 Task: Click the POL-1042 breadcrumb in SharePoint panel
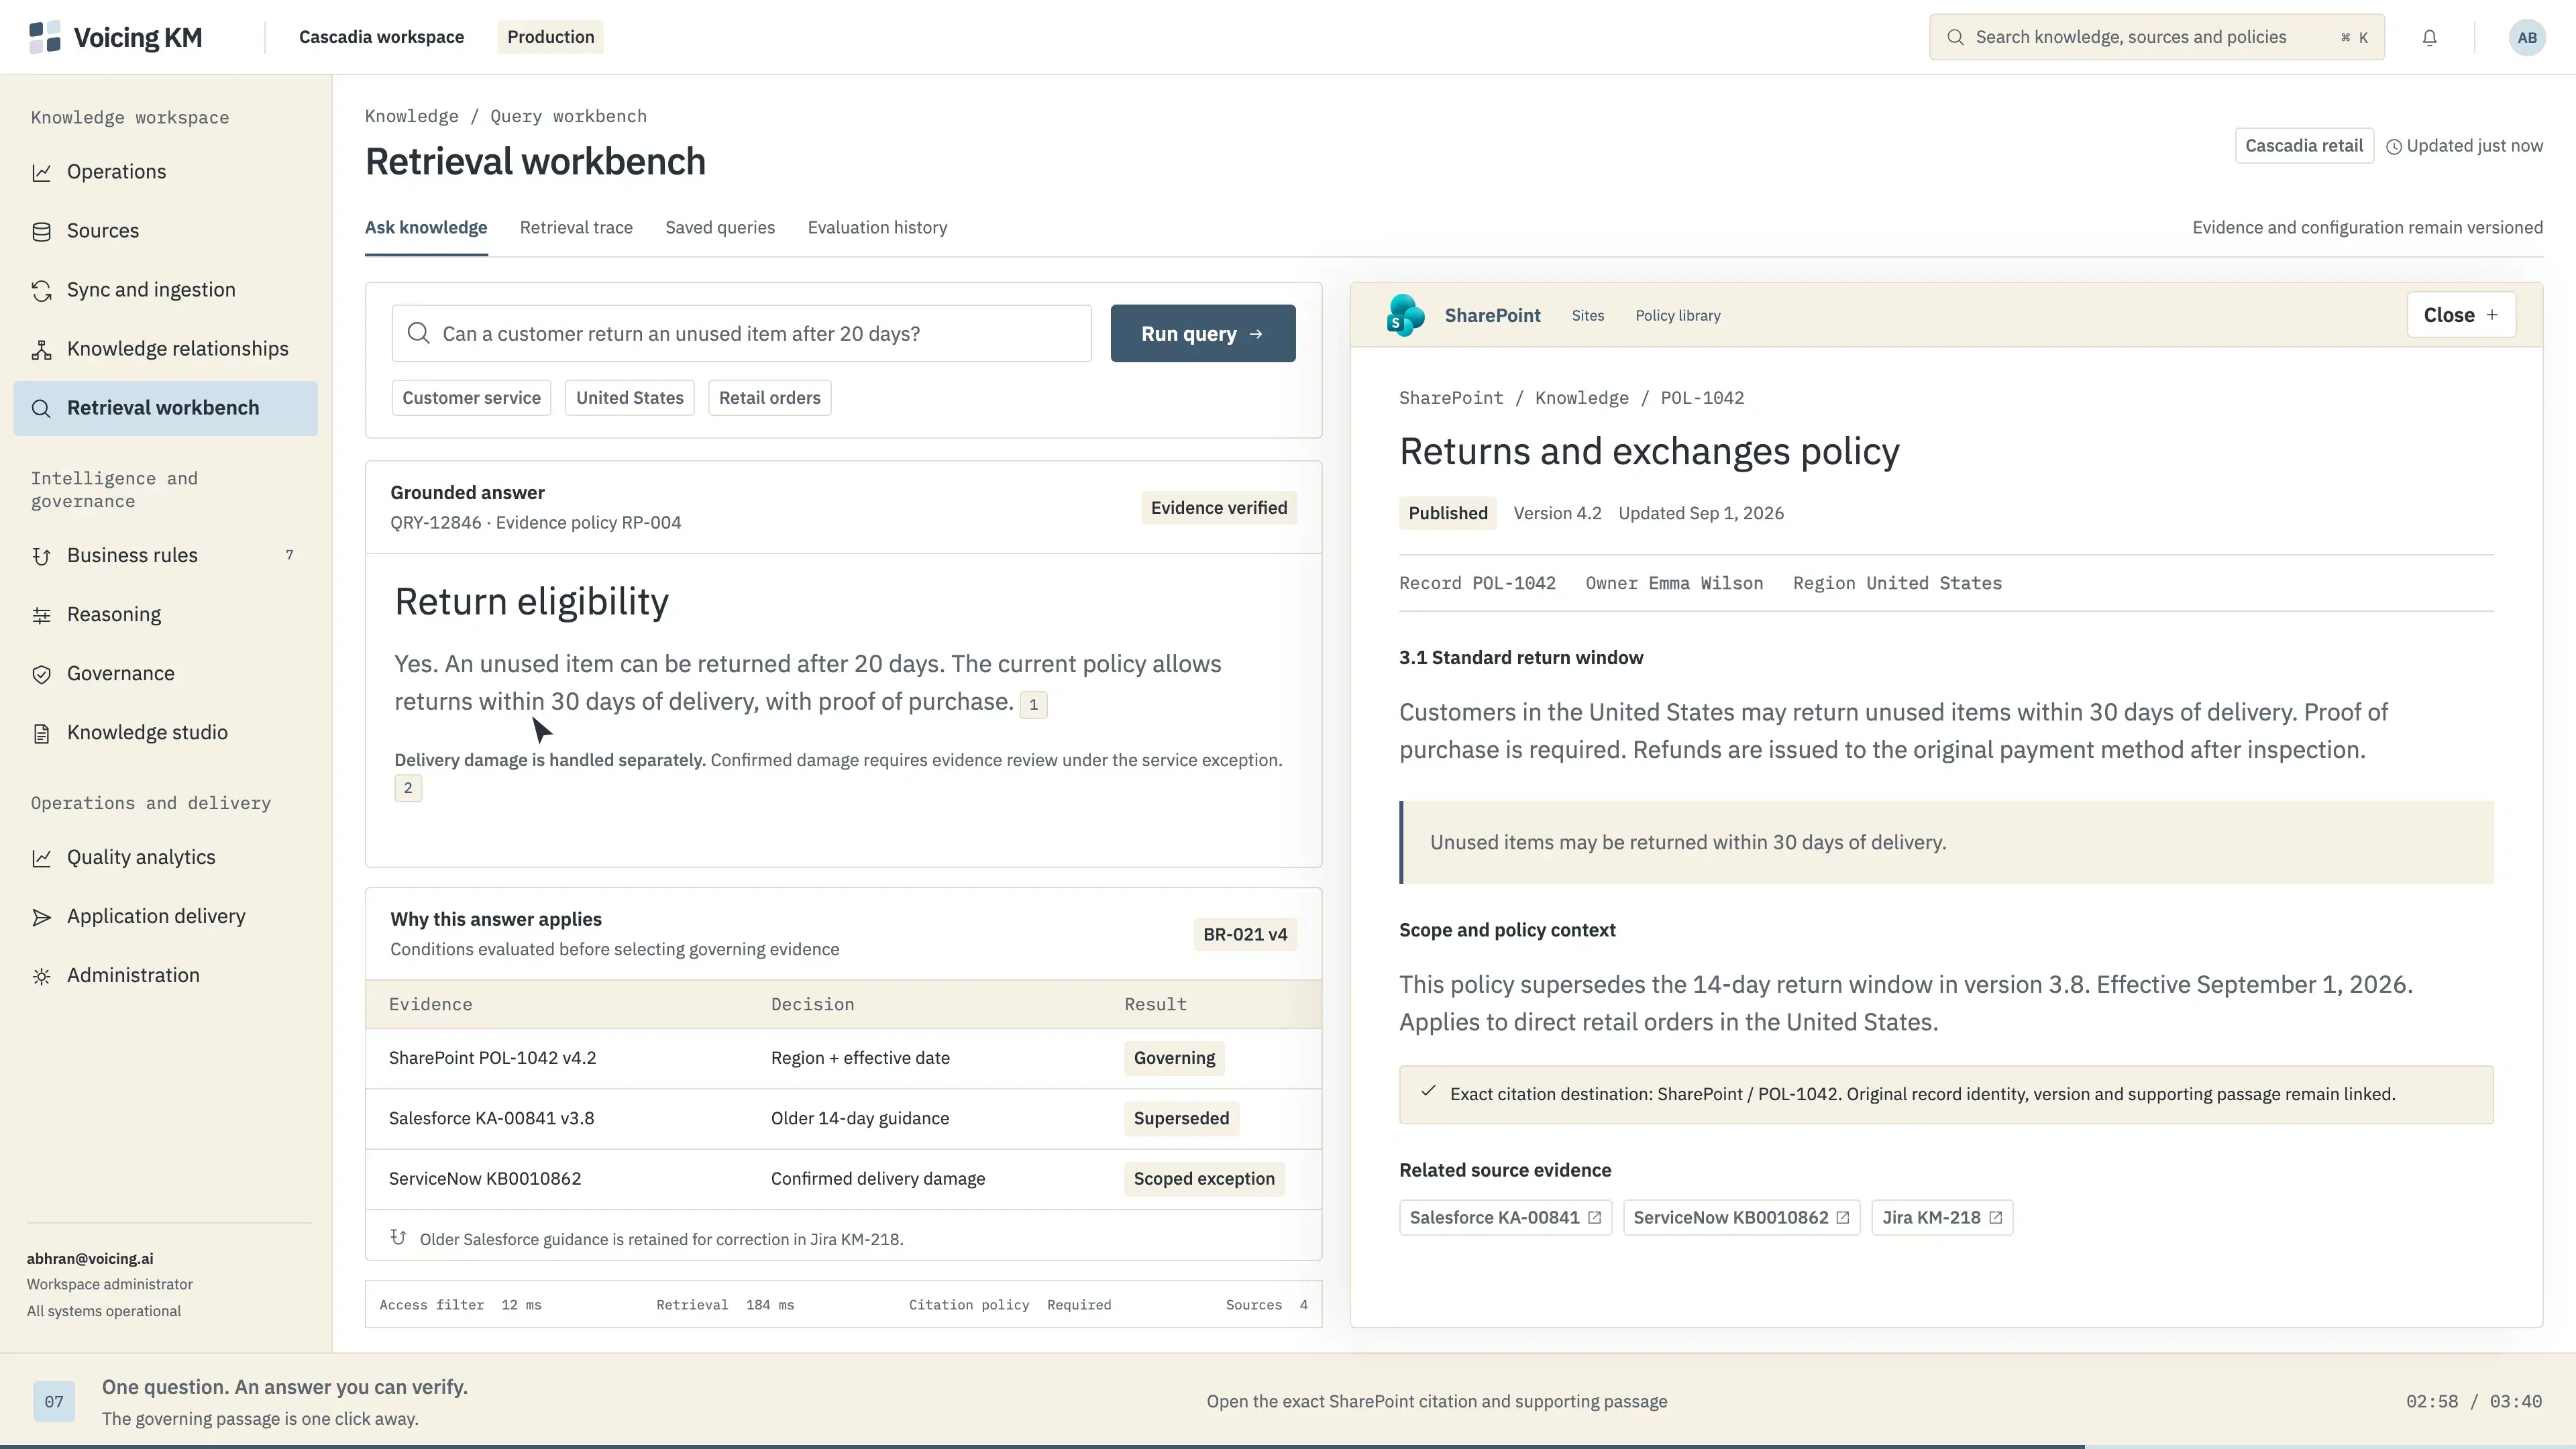pos(1702,398)
